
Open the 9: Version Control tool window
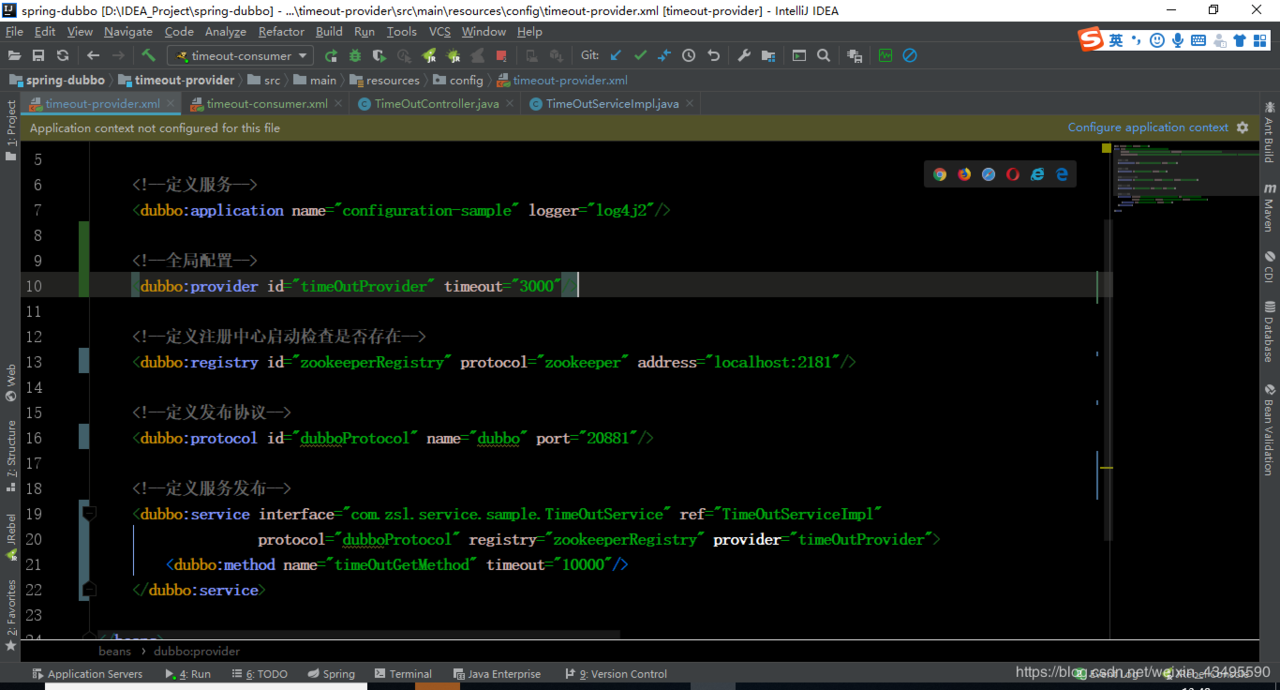pyautogui.click(x=616, y=674)
